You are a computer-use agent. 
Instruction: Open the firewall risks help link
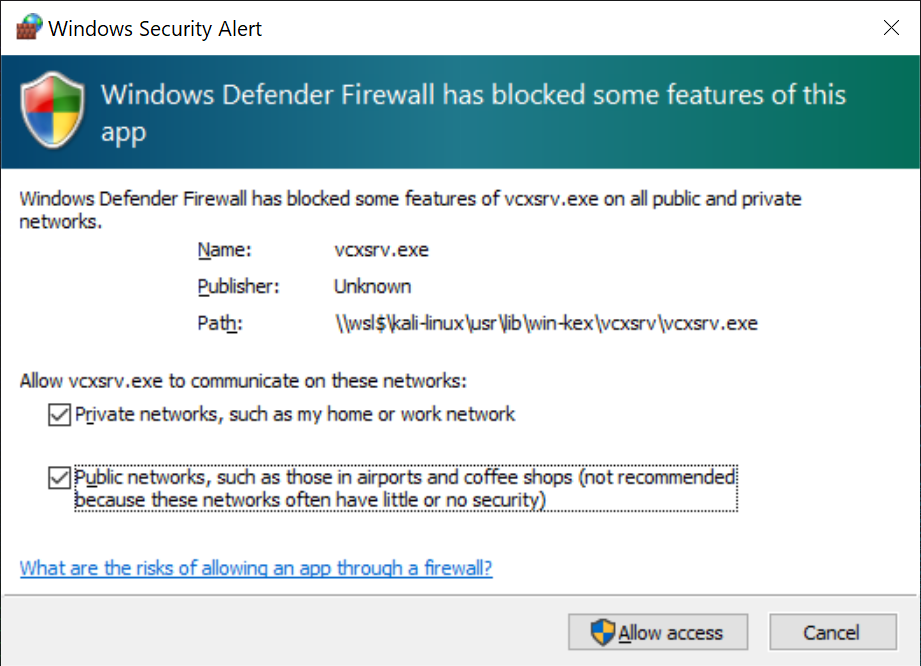[x=256, y=569]
